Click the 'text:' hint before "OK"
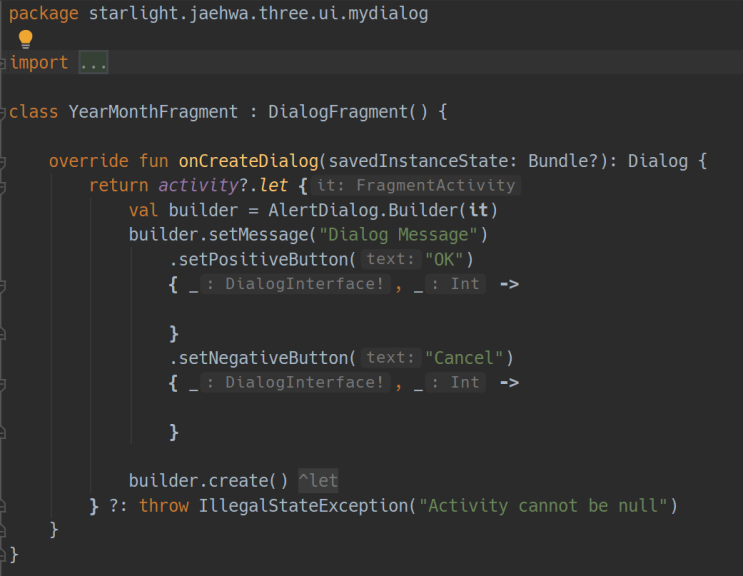743x576 pixels. click(x=390, y=259)
